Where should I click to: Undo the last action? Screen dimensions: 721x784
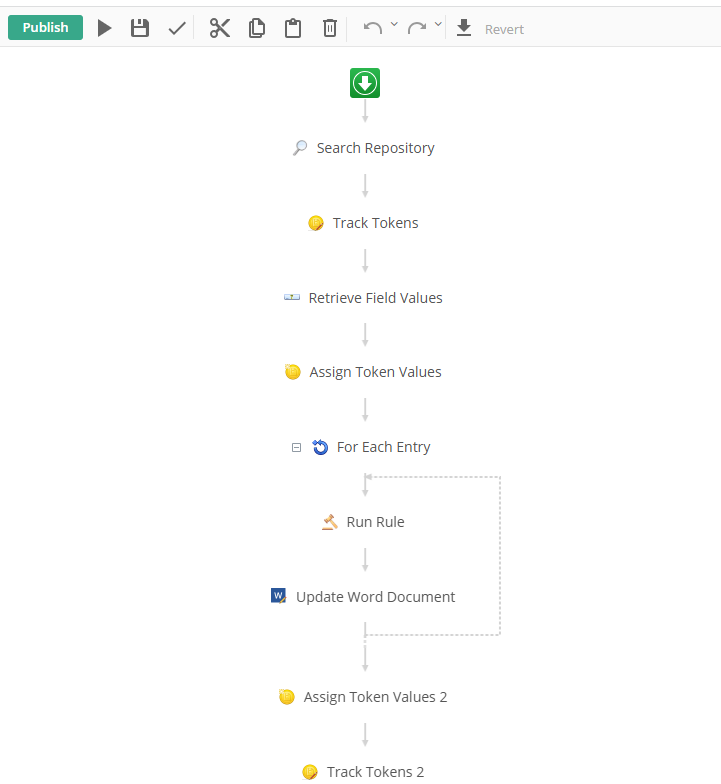(373, 28)
